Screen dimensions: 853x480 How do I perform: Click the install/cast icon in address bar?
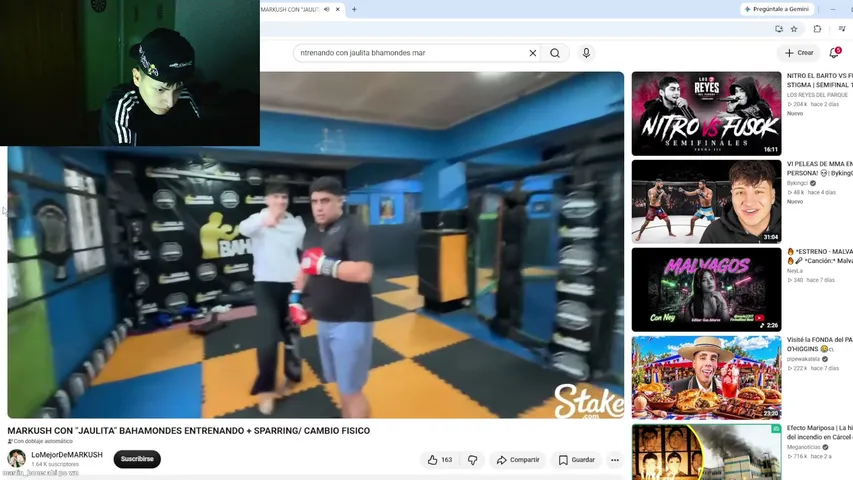point(779,29)
